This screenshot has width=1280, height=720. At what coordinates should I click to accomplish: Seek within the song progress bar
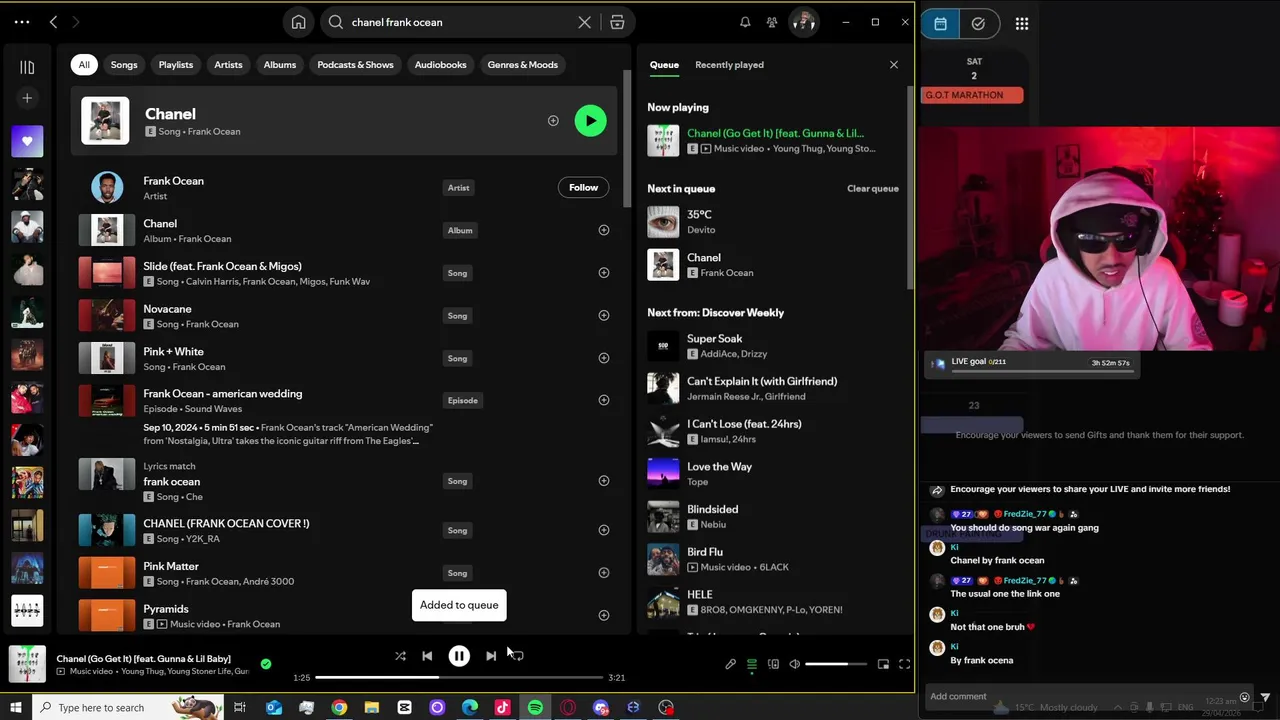coord(459,677)
